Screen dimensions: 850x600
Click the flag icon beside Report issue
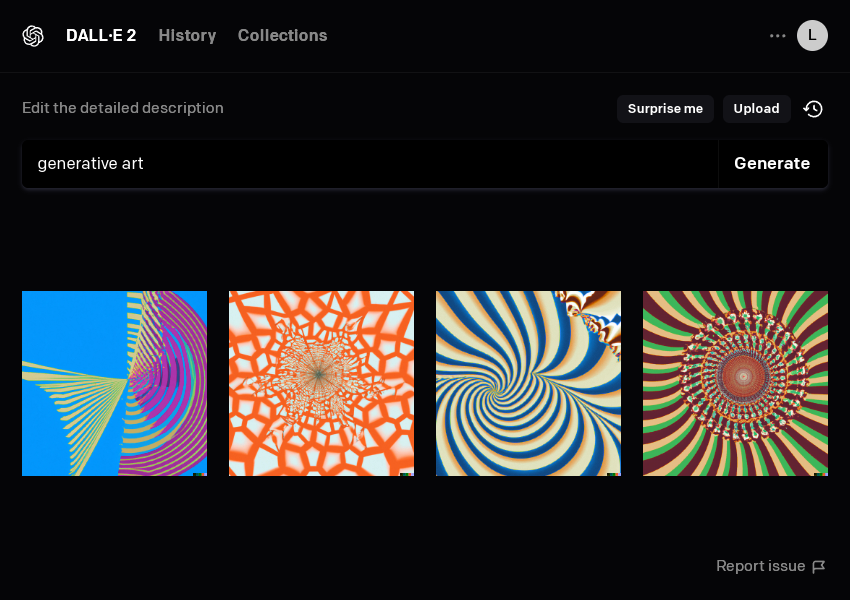[819, 567]
